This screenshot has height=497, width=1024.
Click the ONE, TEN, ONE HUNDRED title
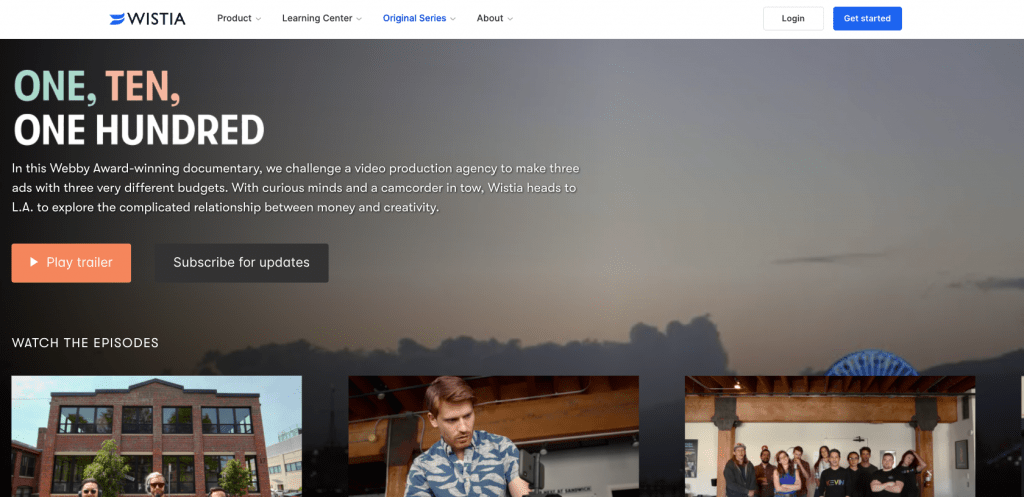pyautogui.click(x=139, y=108)
